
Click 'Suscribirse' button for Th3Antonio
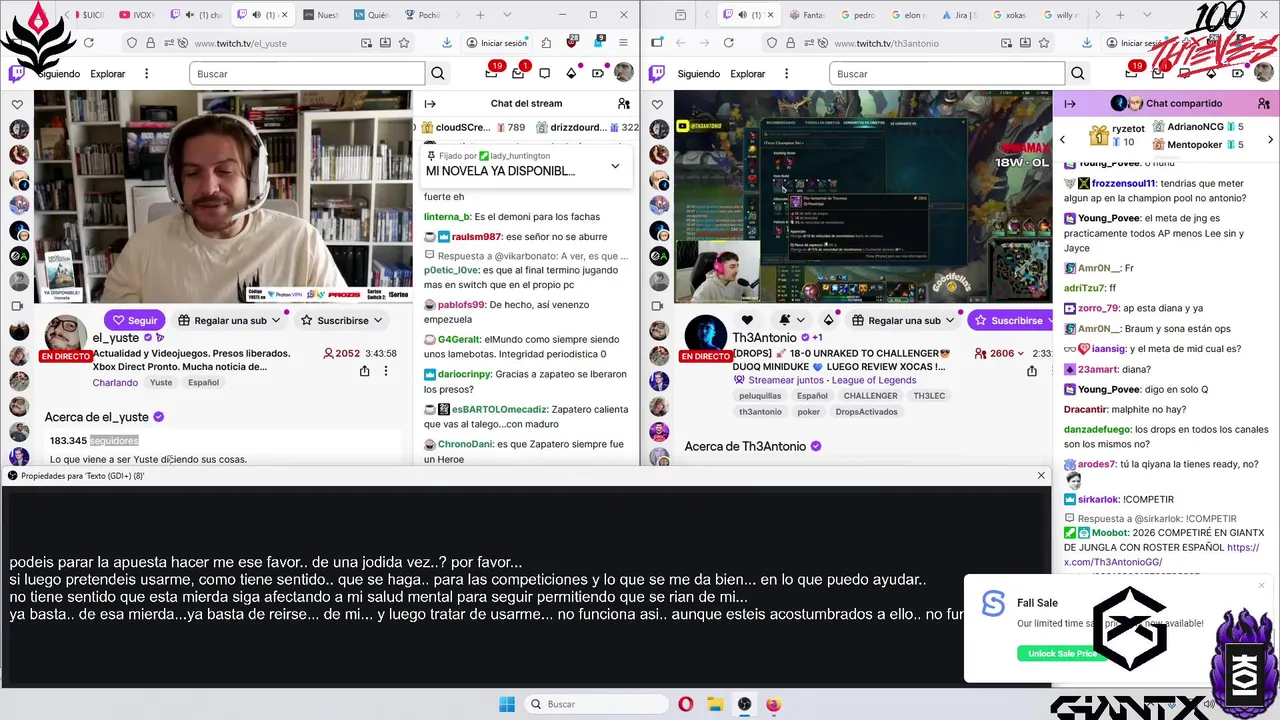1010,320
